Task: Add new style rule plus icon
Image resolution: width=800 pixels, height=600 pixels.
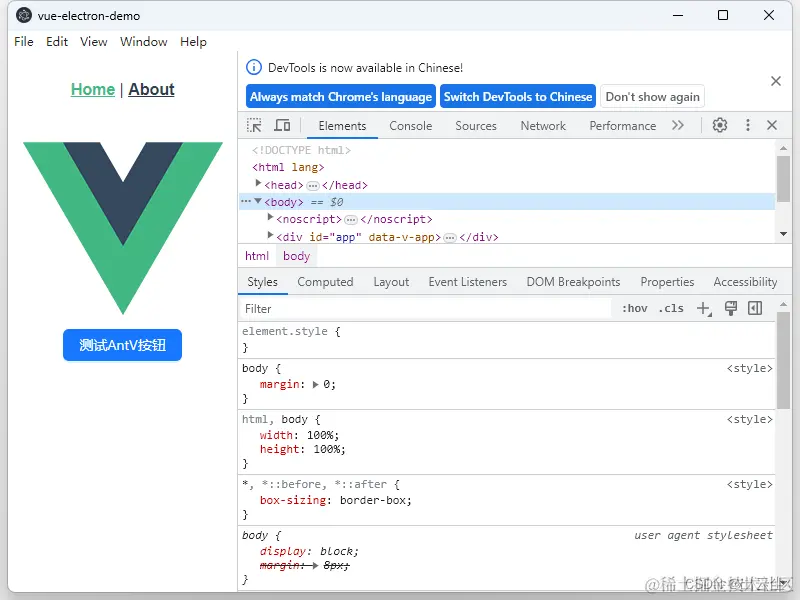Action: coord(704,309)
